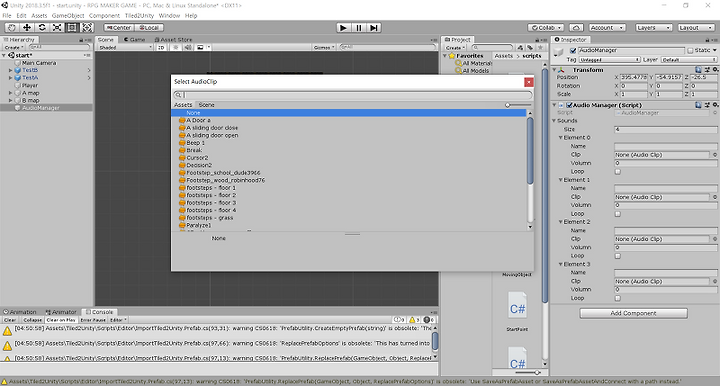Click the Pause button
Screen dimensions: 720x386
pyautogui.click(x=359, y=28)
